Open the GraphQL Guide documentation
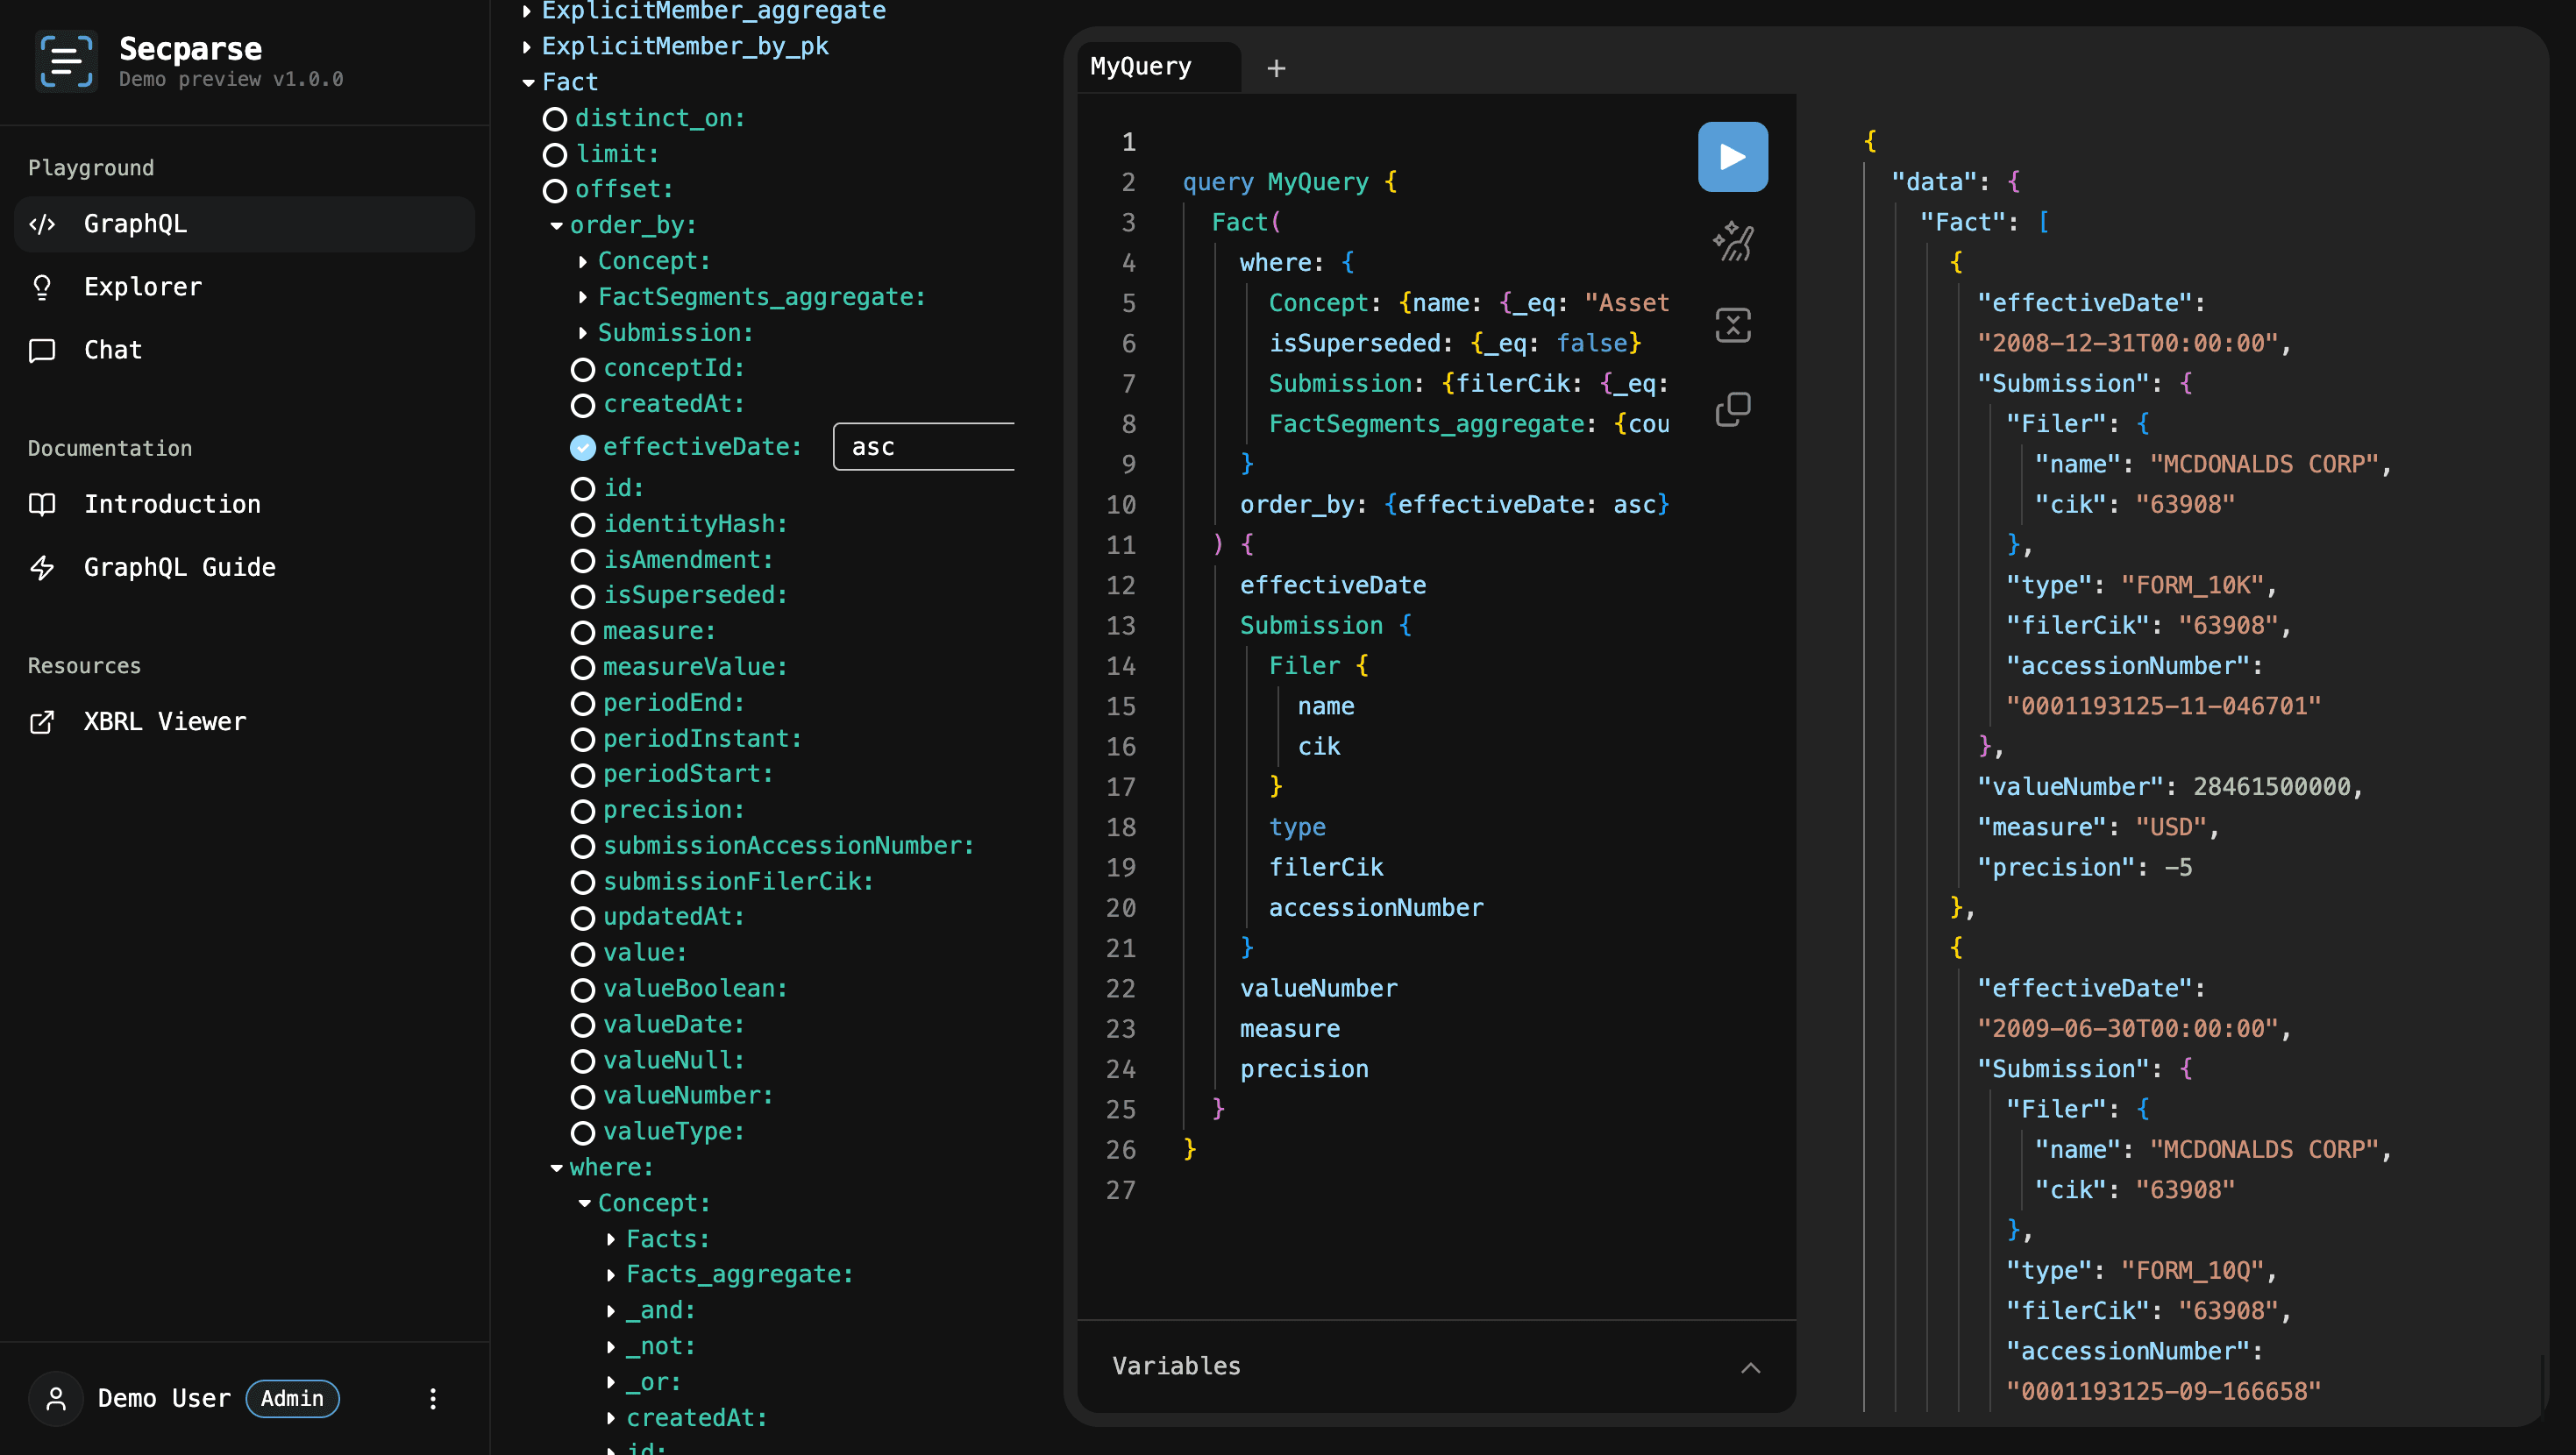 (179, 567)
